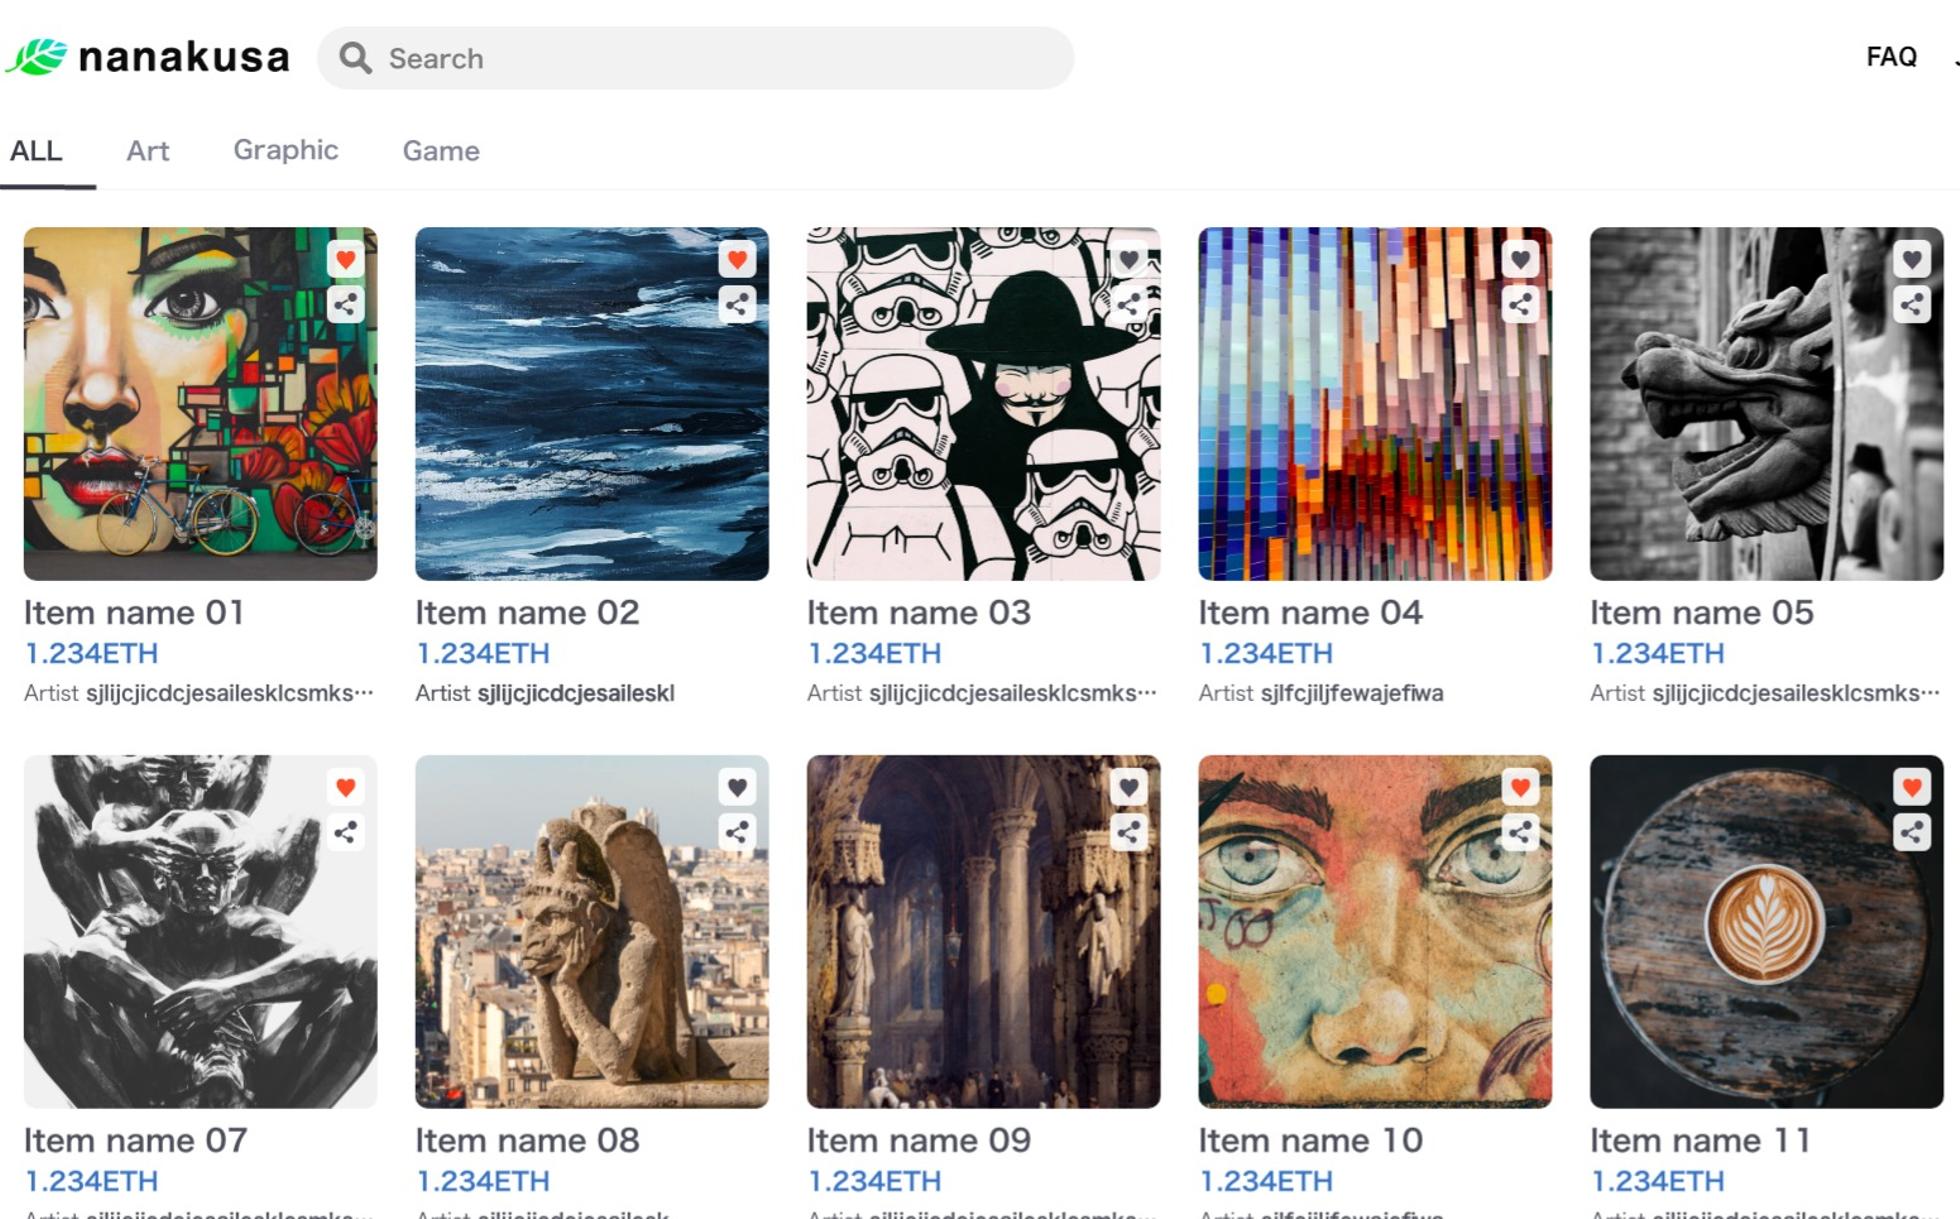Like Item name 08 using heart
Screen dimensions: 1960x1219
[x=737, y=788]
